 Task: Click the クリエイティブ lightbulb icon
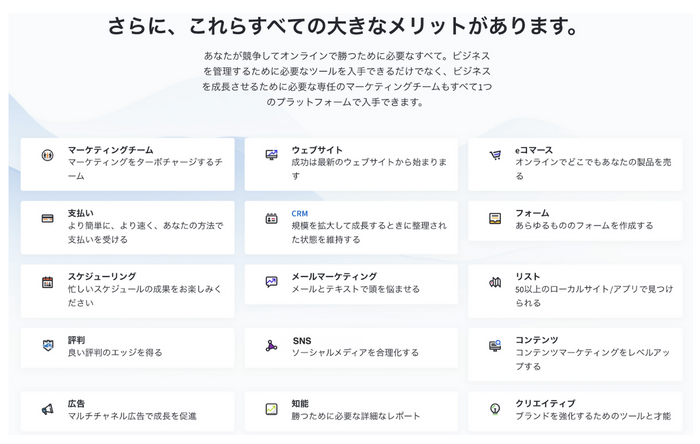pyautogui.click(x=495, y=409)
